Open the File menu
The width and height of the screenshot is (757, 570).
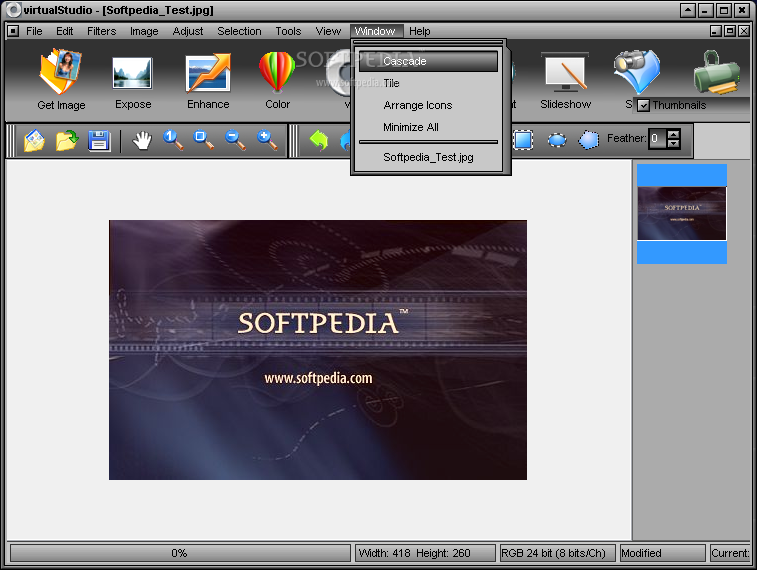pyautogui.click(x=34, y=31)
